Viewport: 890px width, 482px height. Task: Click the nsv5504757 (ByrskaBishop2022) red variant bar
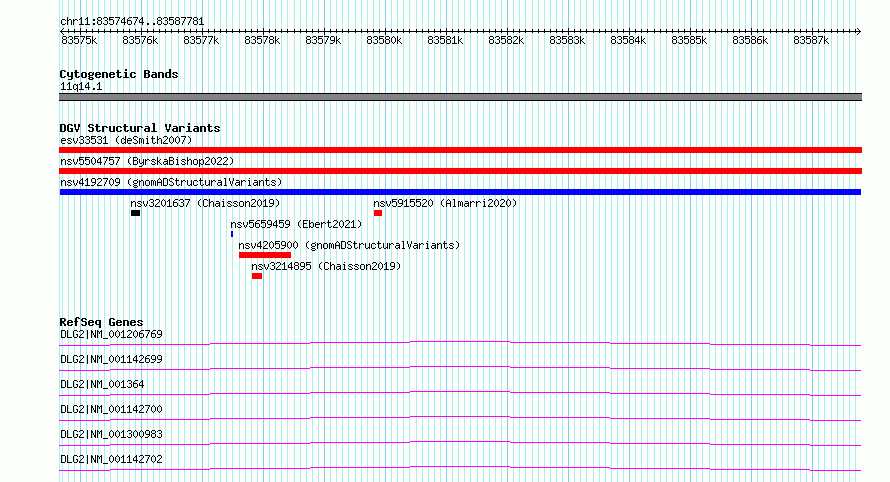460,171
